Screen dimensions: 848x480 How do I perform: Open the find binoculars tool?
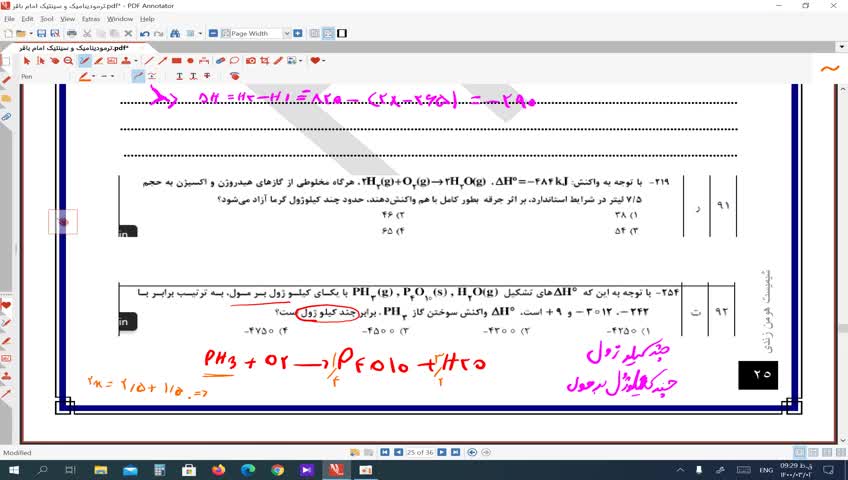click(175, 34)
